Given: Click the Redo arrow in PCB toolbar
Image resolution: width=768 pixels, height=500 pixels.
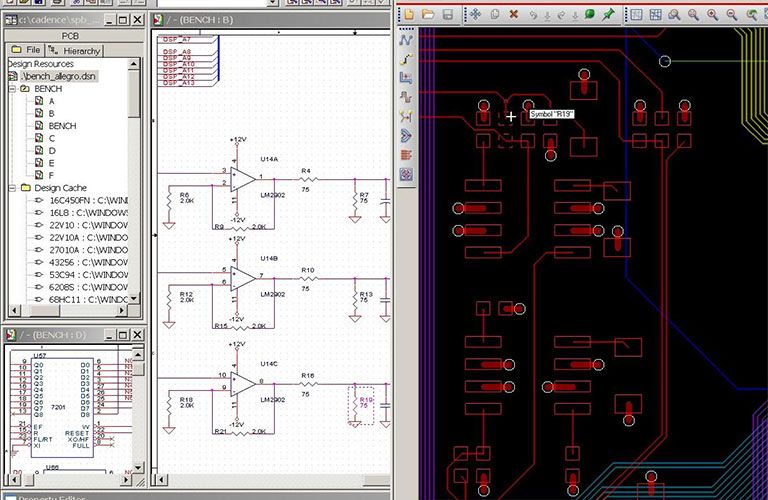Looking at the screenshot, I should (x=561, y=15).
